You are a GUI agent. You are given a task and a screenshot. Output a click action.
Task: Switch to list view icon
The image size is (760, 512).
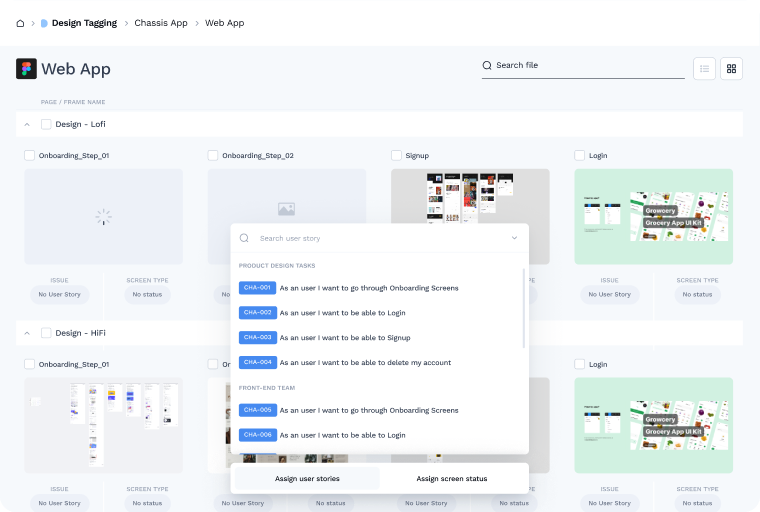[x=704, y=69]
